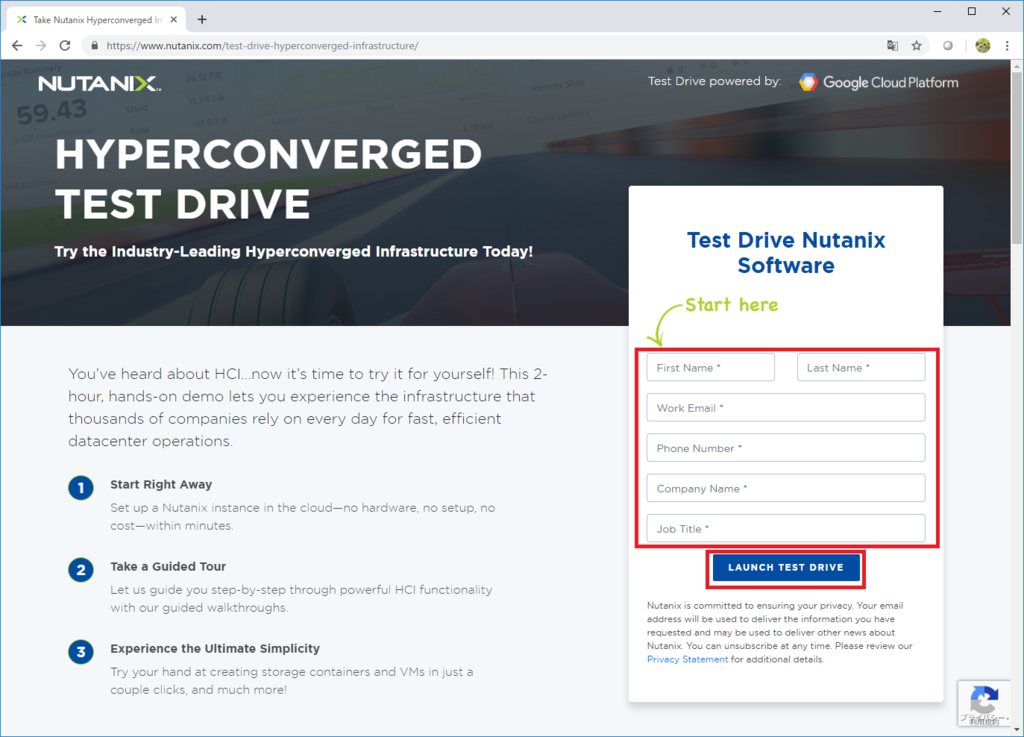Screen dimensions: 1024x737
Task: Click into the Phone Number field
Action: 786,448
